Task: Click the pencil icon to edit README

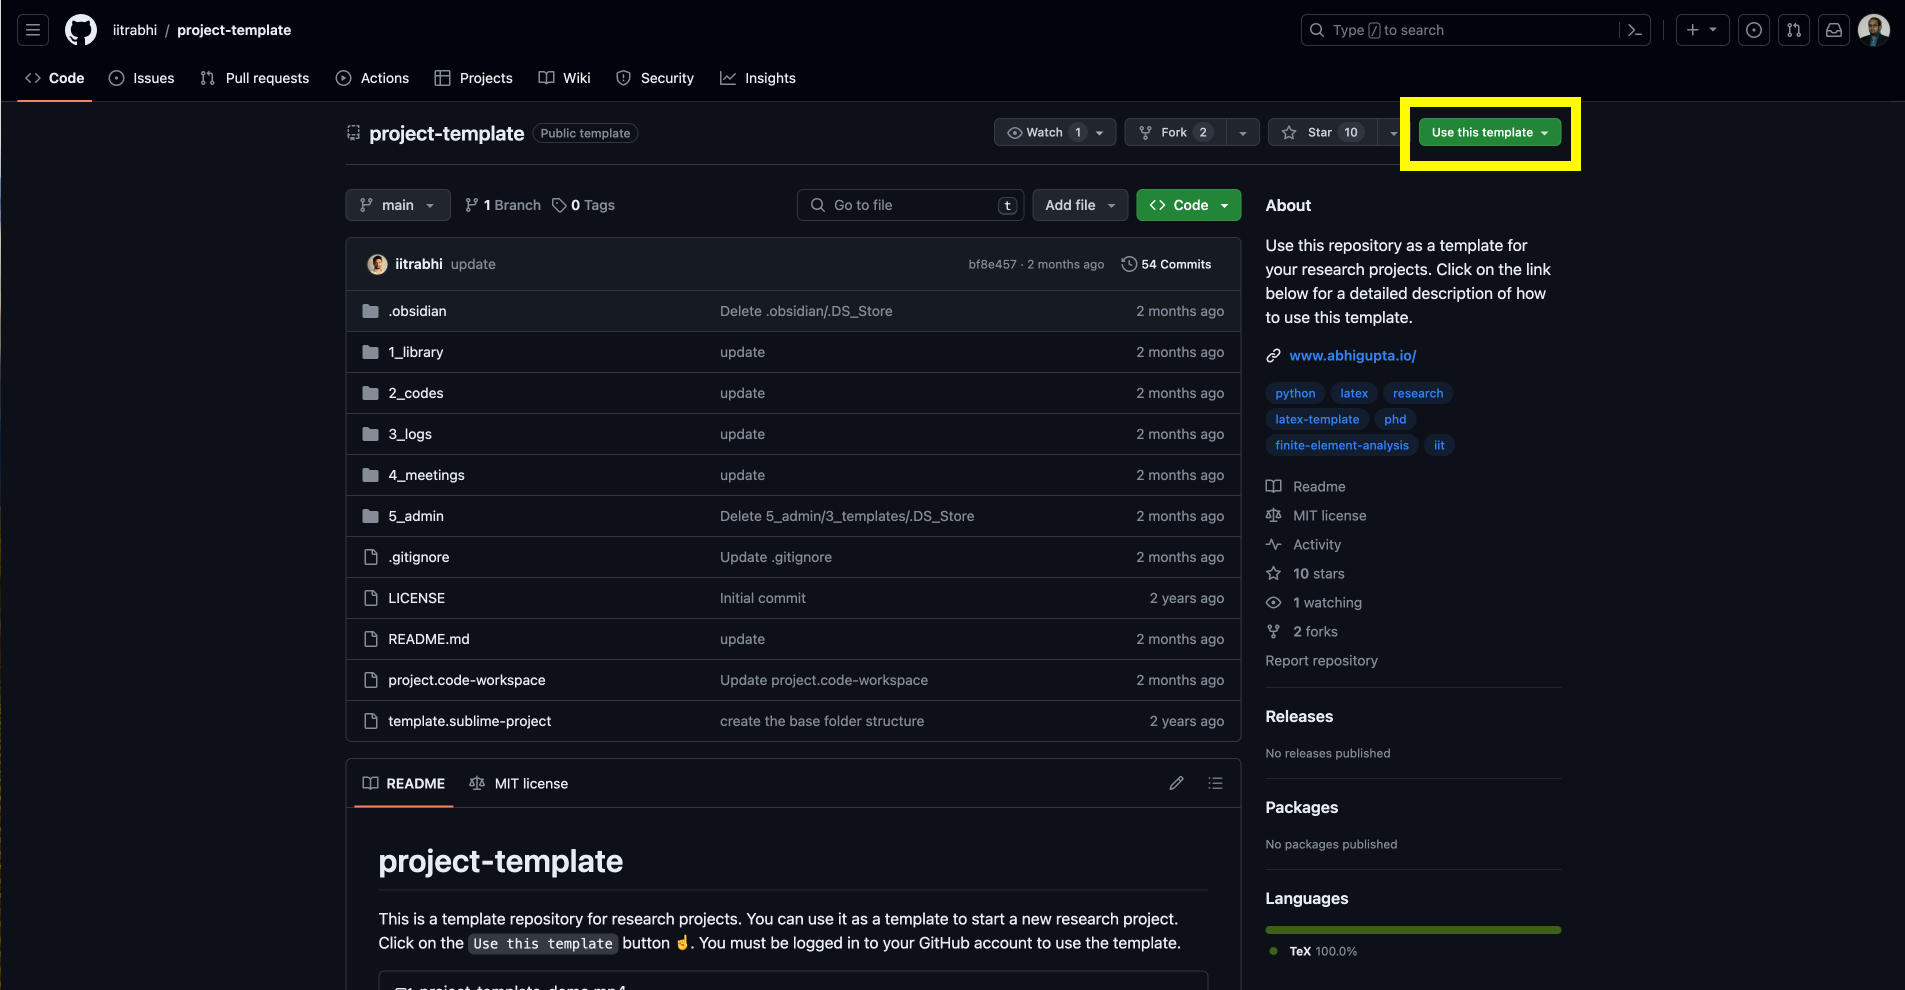Action: click(x=1176, y=783)
